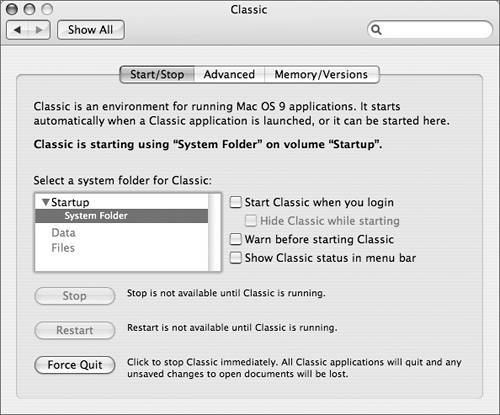
Task: Click the back arrow navigation icon
Action: [17, 30]
